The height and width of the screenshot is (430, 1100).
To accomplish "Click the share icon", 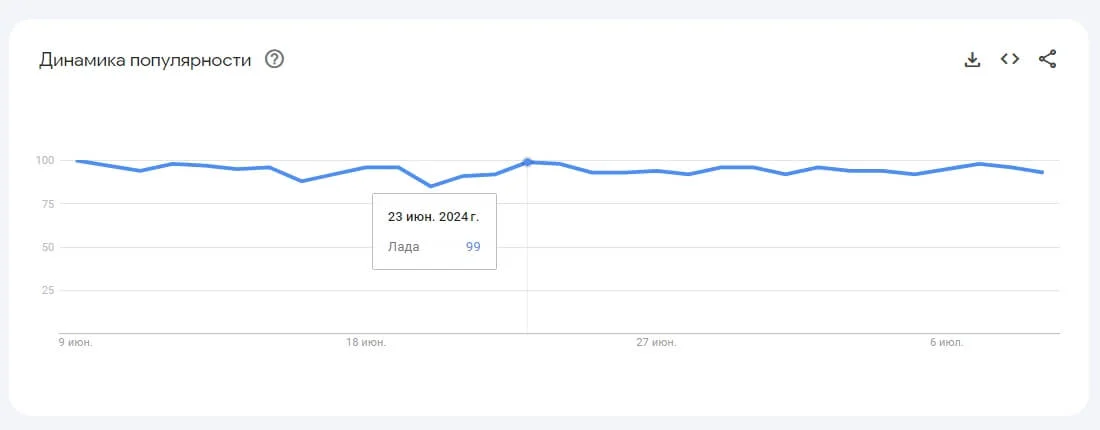I will [x=1047, y=59].
